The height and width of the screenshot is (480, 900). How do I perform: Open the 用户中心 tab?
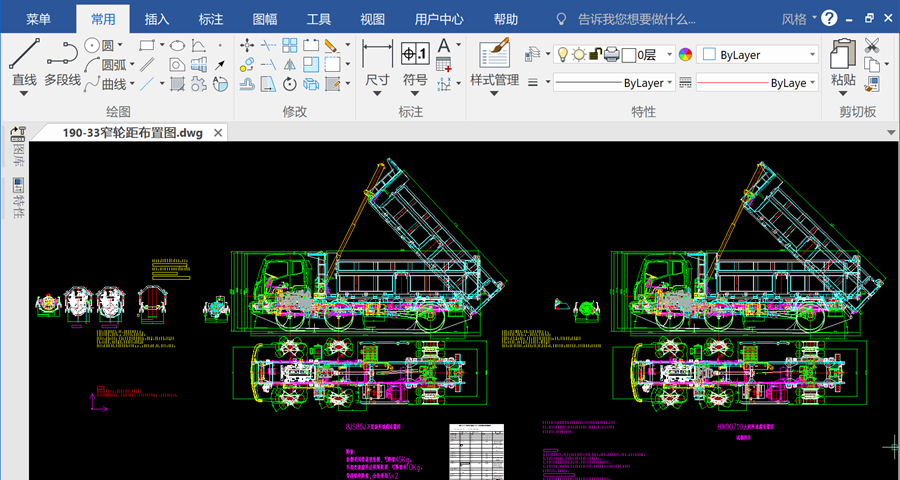tap(439, 19)
